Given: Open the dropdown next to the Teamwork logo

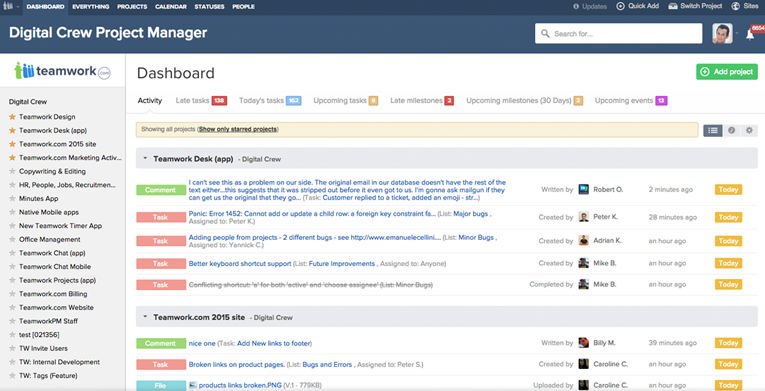Looking at the screenshot, I should tap(18, 7).
